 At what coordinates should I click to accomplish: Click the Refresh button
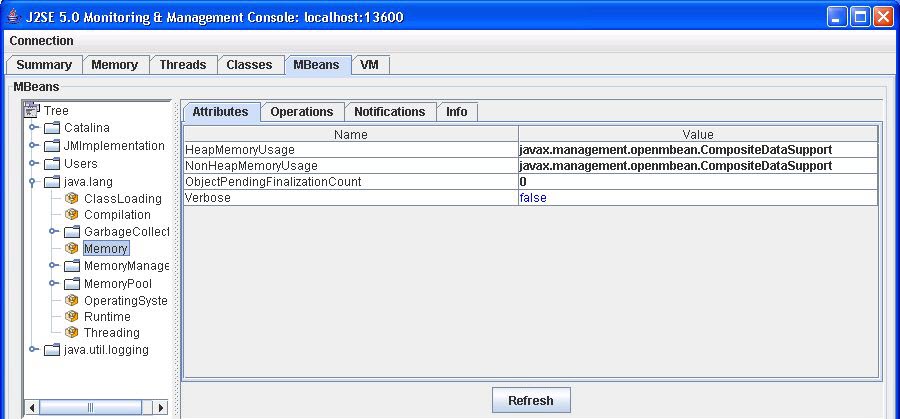point(531,400)
